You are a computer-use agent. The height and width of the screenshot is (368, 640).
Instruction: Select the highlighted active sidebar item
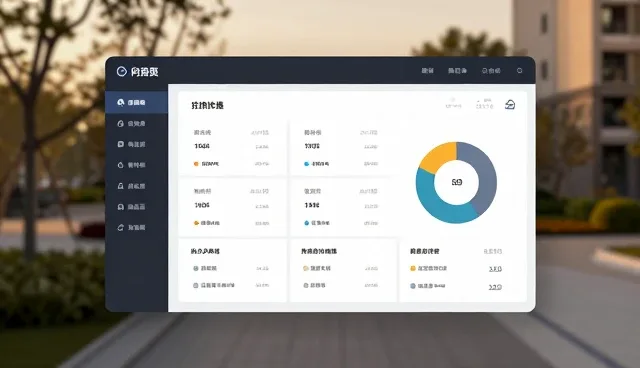(x=137, y=102)
